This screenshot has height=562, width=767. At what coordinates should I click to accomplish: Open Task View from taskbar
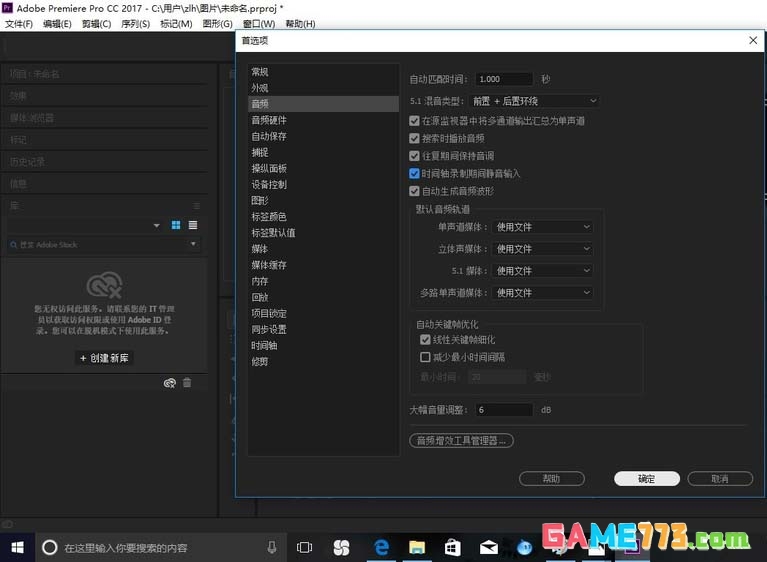[304, 547]
